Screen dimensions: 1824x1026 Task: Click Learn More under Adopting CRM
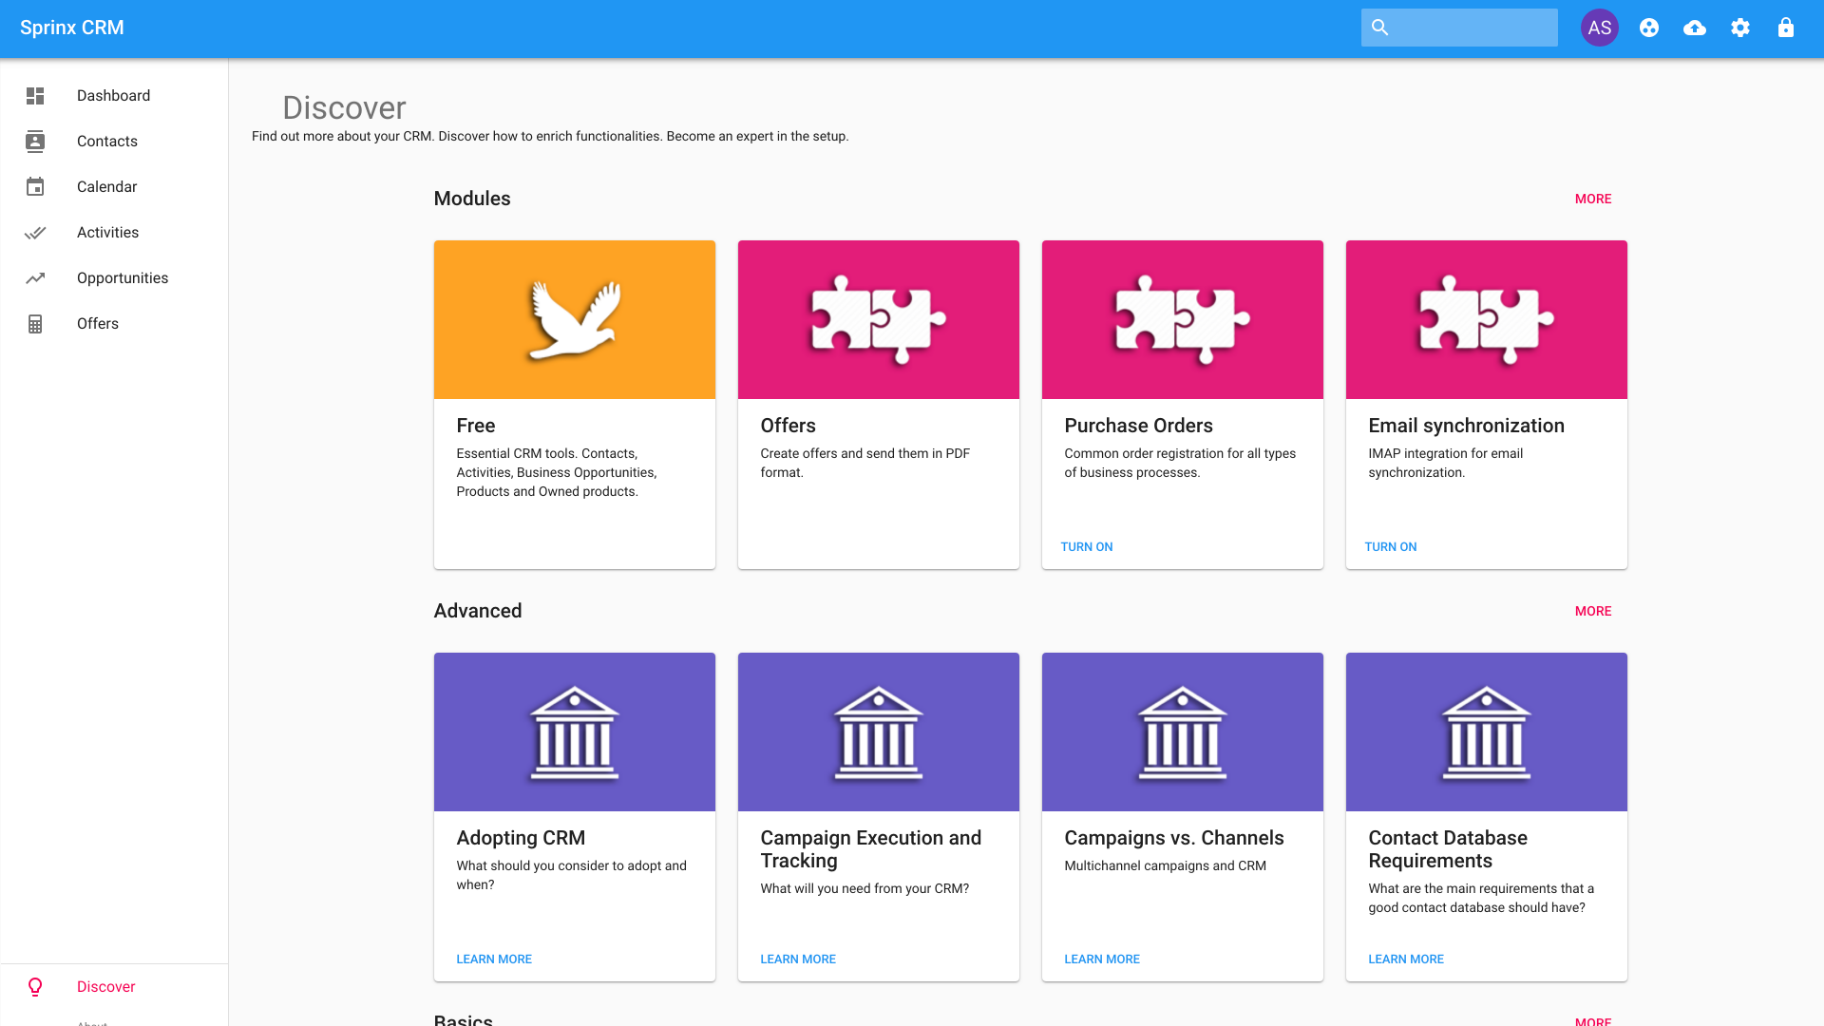coord(494,959)
